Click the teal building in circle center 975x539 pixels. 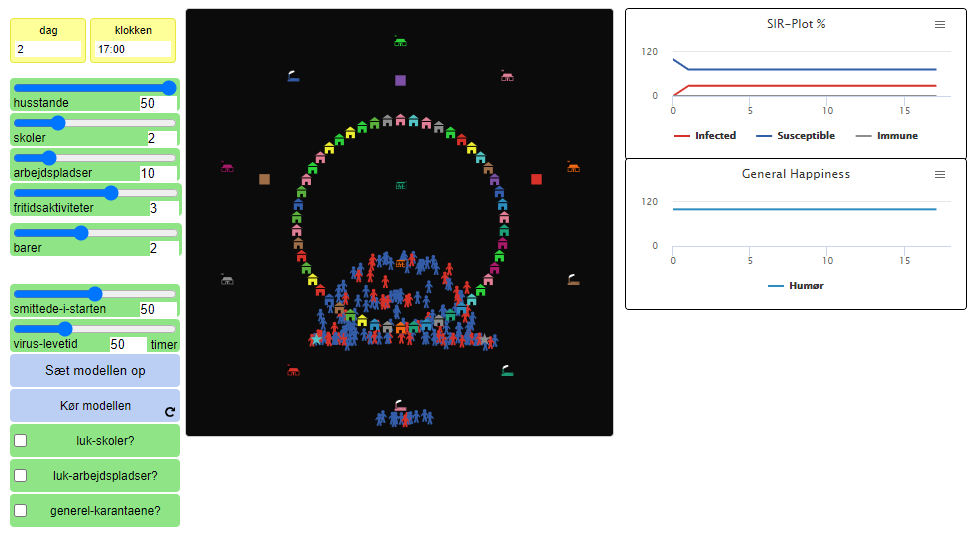click(x=401, y=185)
